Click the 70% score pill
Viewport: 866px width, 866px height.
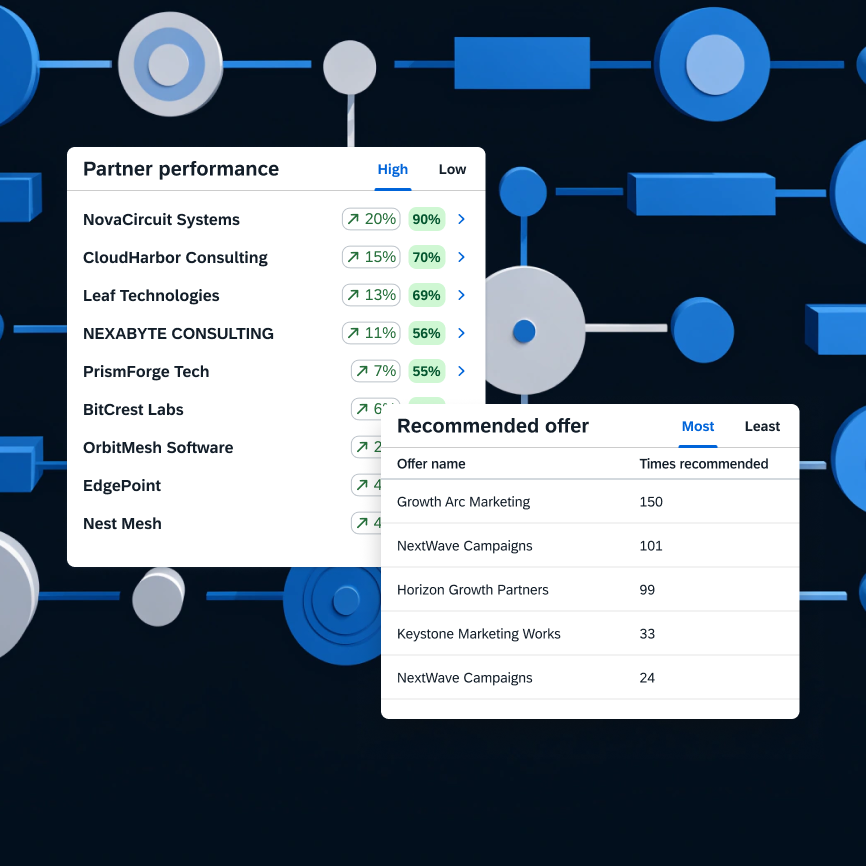[x=426, y=257]
